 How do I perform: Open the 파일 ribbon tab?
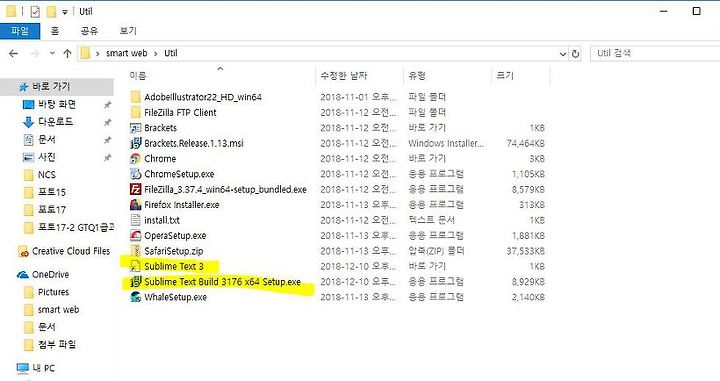[20, 31]
